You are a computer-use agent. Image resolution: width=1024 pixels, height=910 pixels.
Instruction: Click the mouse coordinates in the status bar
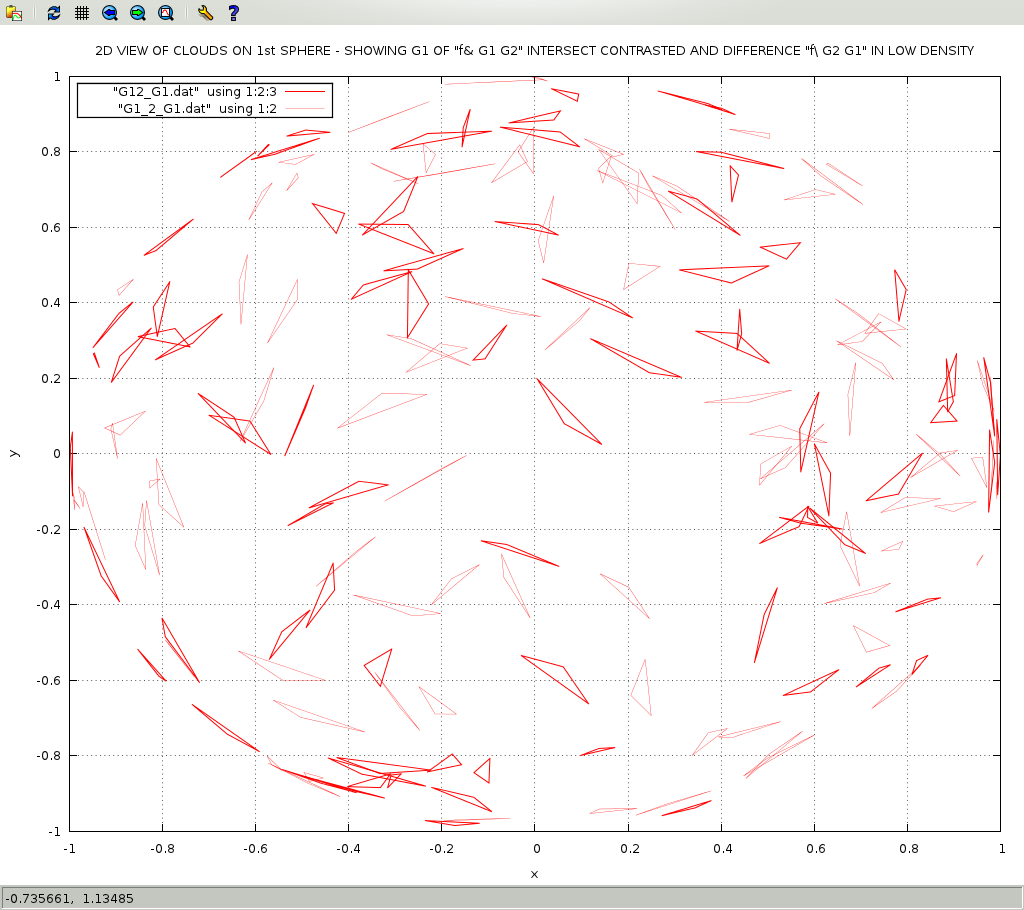tap(70, 898)
